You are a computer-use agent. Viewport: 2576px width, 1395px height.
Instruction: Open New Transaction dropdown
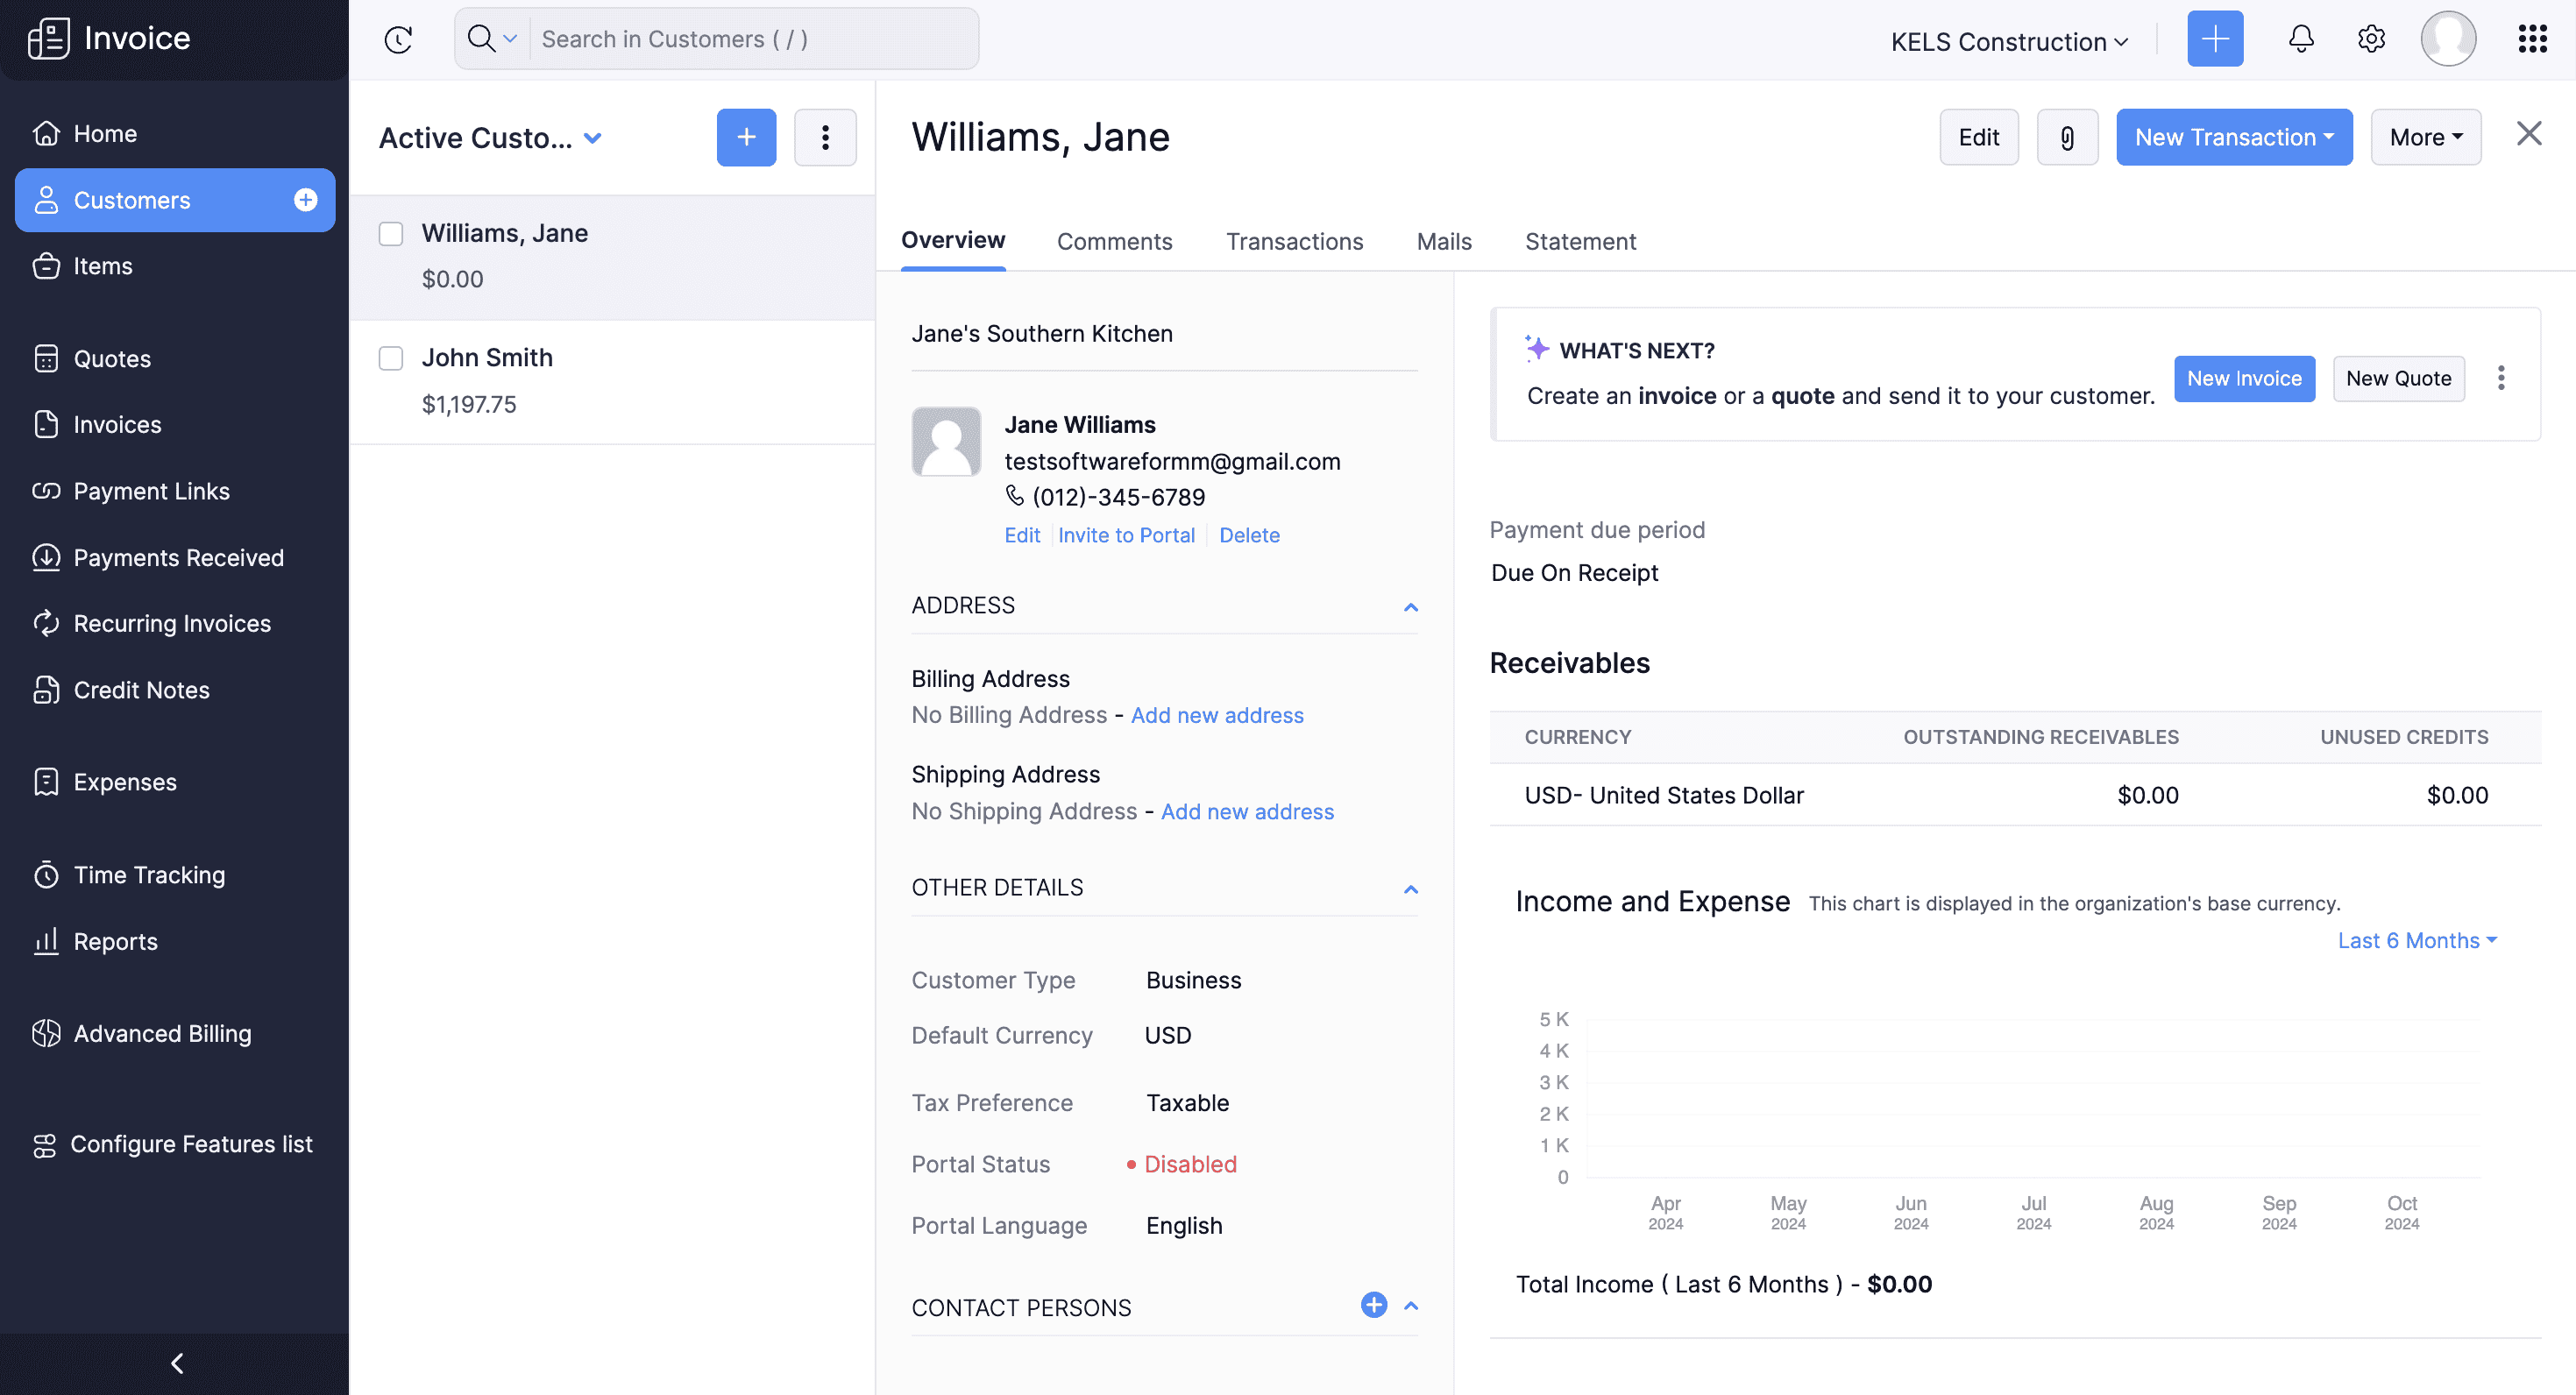[x=2234, y=137]
